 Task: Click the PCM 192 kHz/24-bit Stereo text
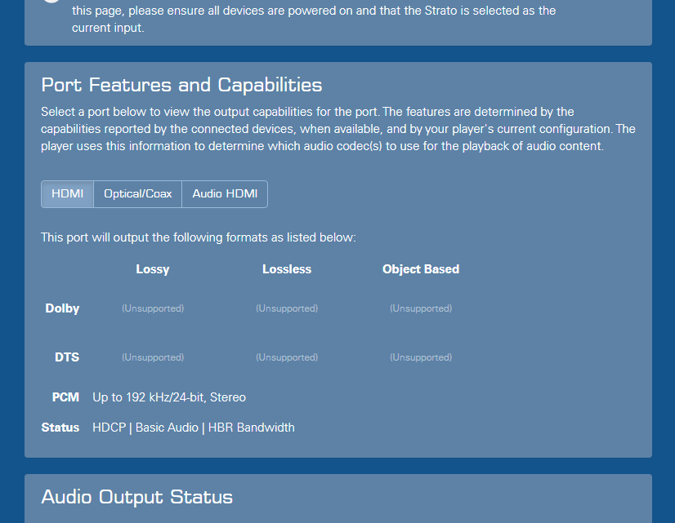169,397
